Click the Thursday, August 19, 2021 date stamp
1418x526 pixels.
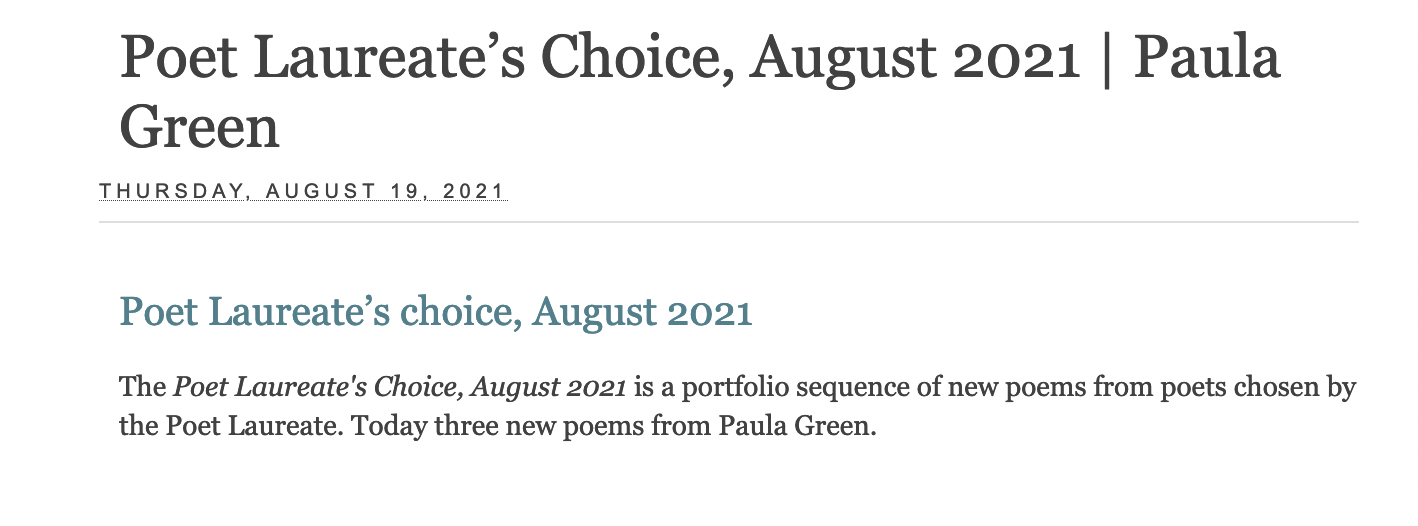(x=303, y=191)
